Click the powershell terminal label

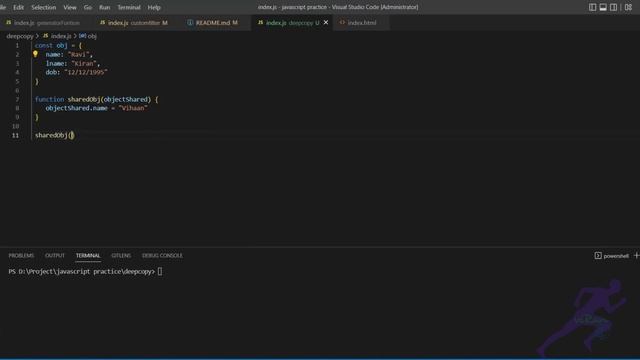pyautogui.click(x=616, y=256)
